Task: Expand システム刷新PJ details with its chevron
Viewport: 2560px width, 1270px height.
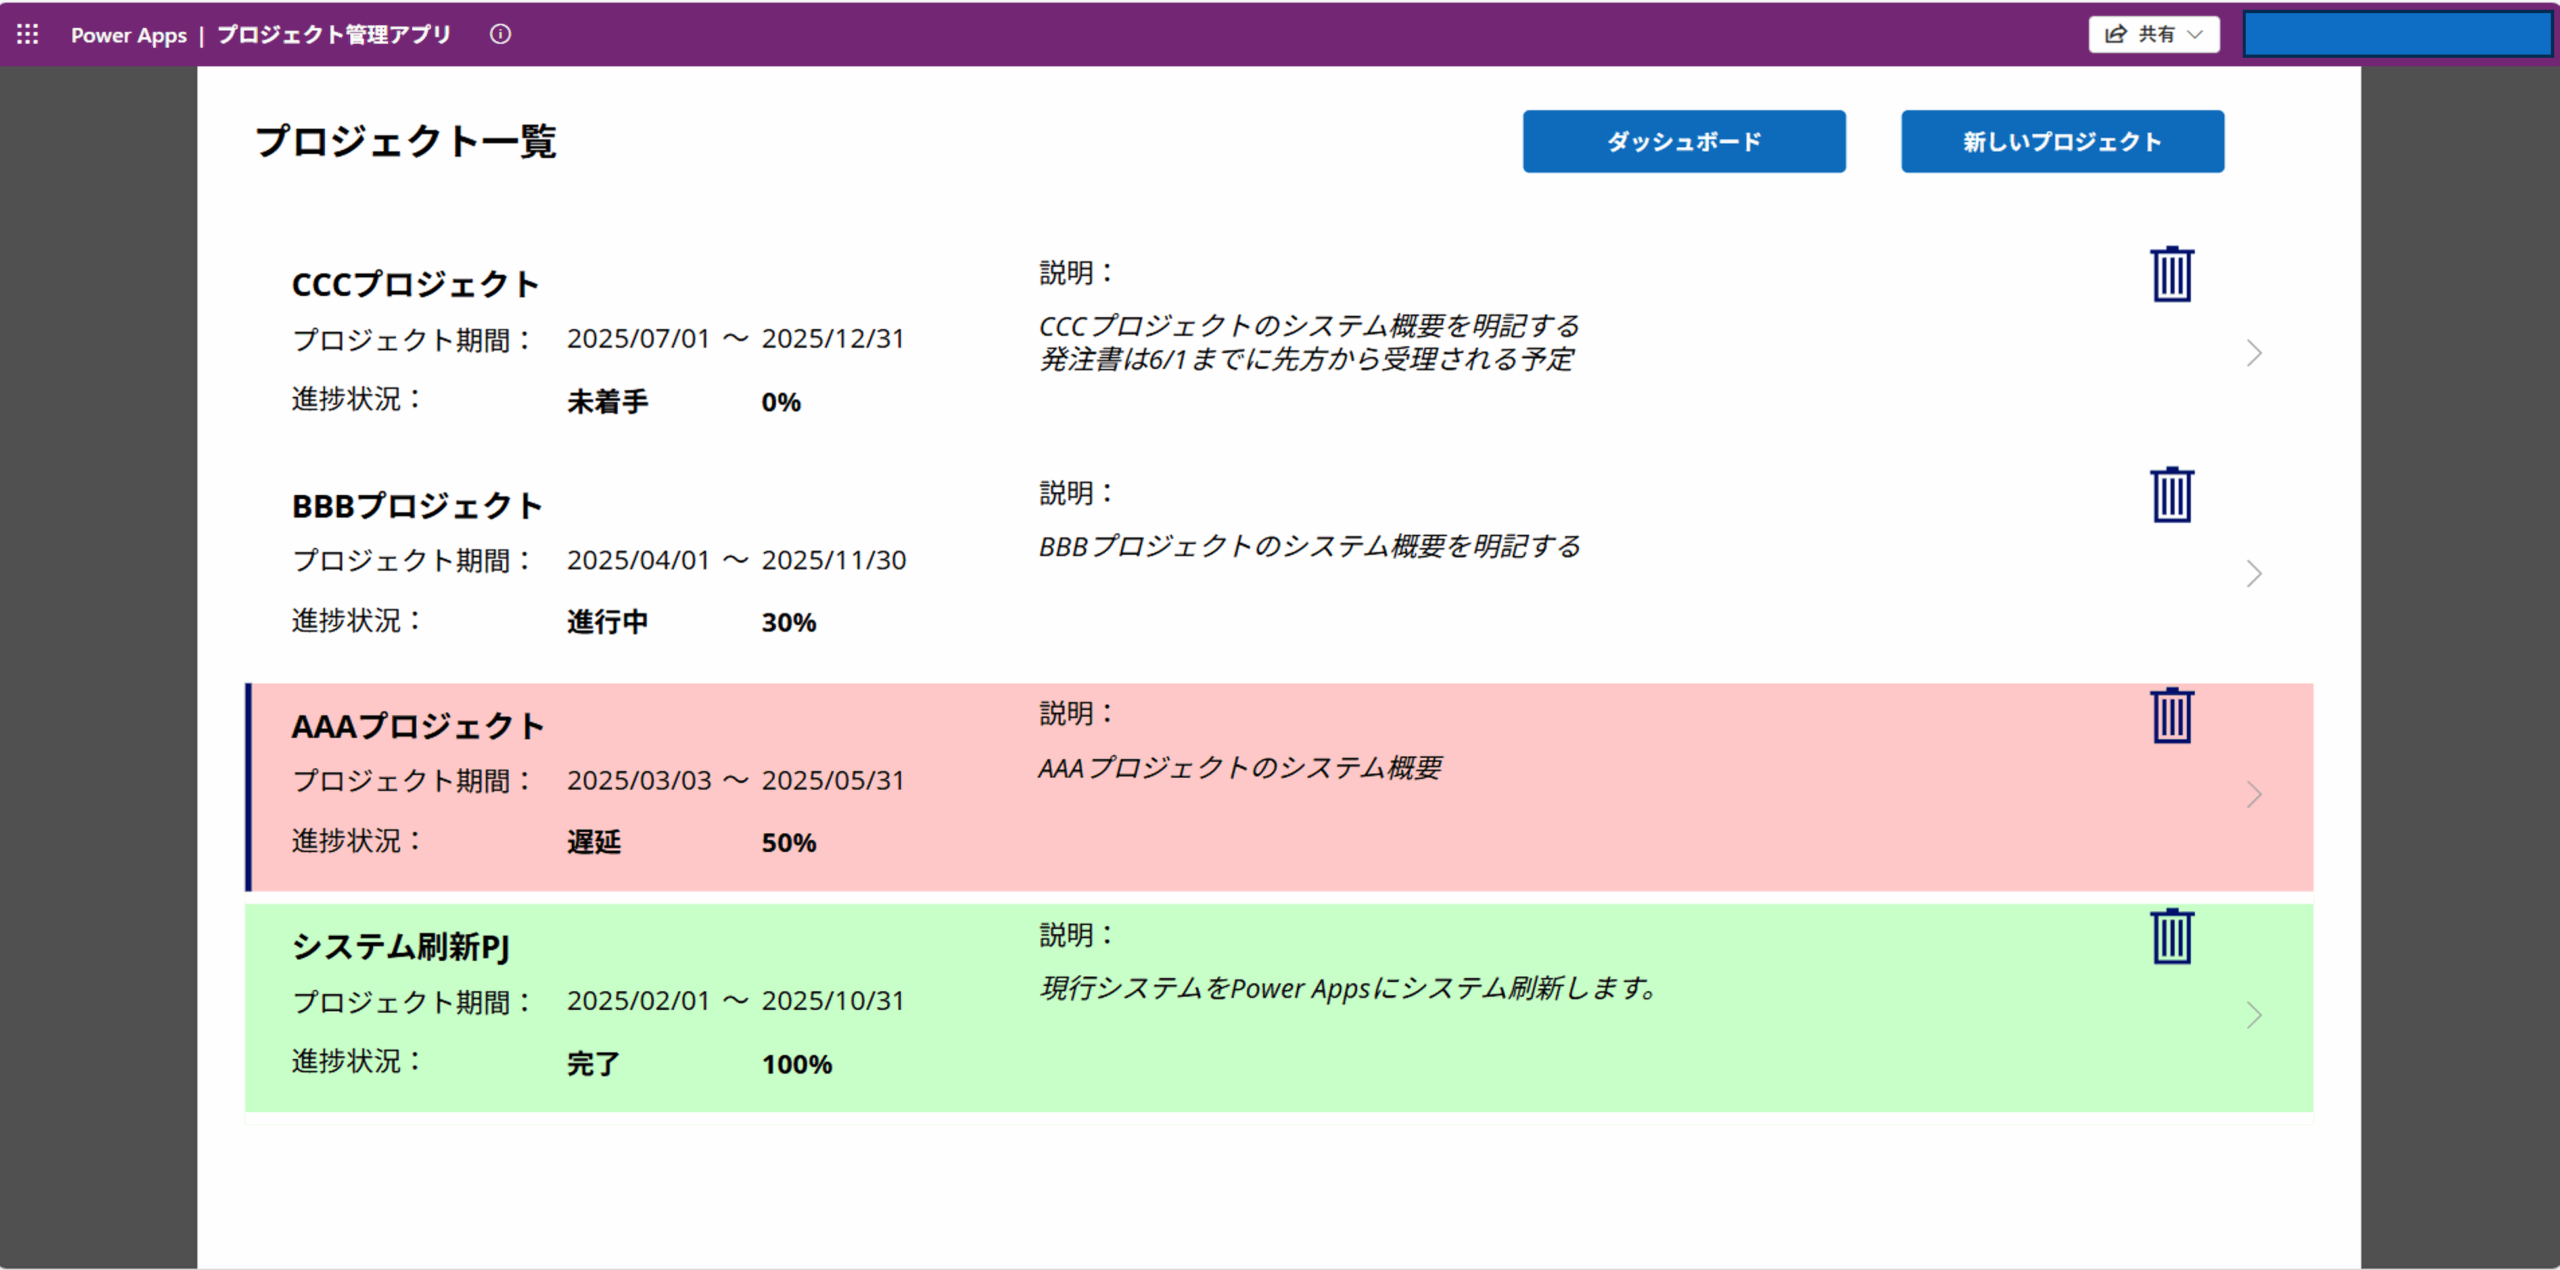Action: coord(2254,1015)
